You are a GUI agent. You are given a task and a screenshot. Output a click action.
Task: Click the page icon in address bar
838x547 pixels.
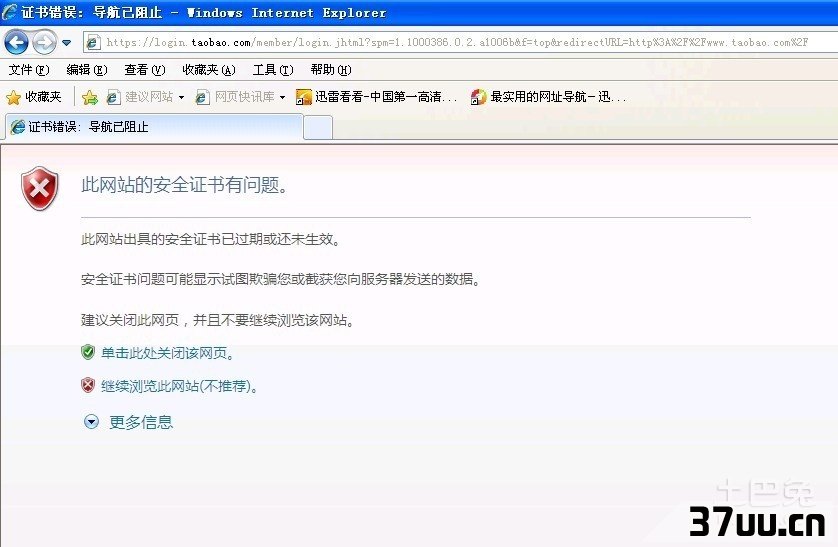(93, 42)
